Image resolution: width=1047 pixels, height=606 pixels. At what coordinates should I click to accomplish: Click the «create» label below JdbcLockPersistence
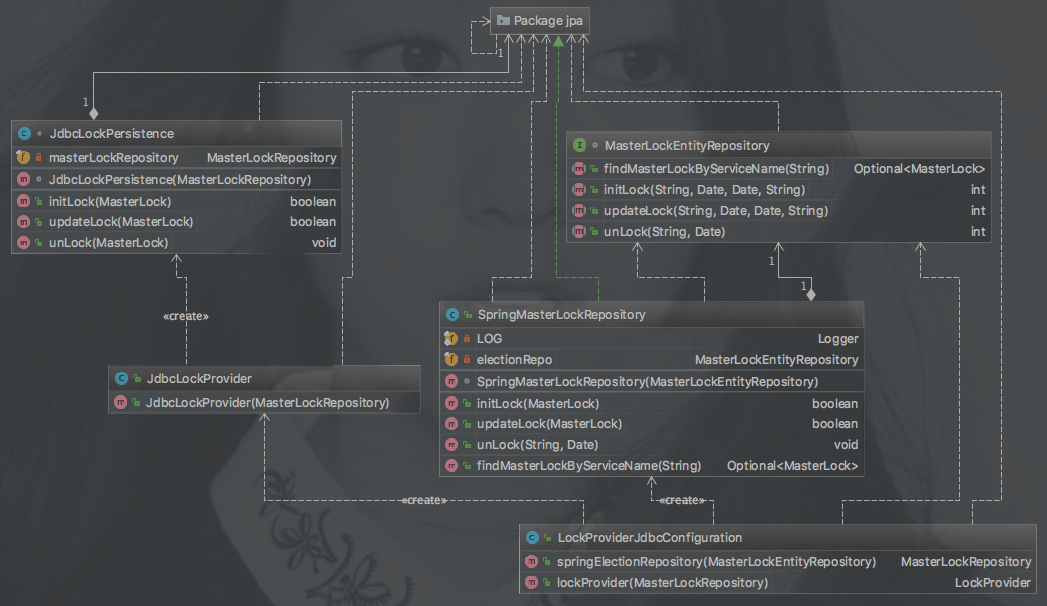pos(185,316)
